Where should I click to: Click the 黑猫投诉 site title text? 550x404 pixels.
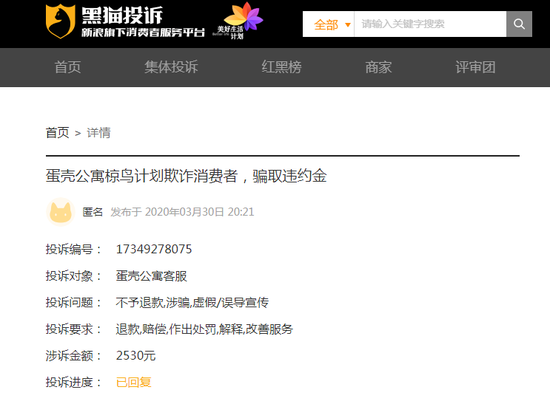pos(122,15)
